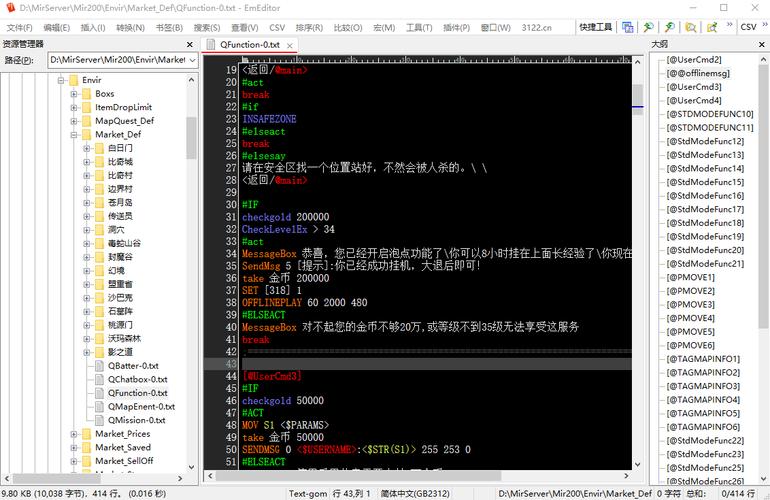Click the file icon of QMapEnent-0.txt

[100, 407]
